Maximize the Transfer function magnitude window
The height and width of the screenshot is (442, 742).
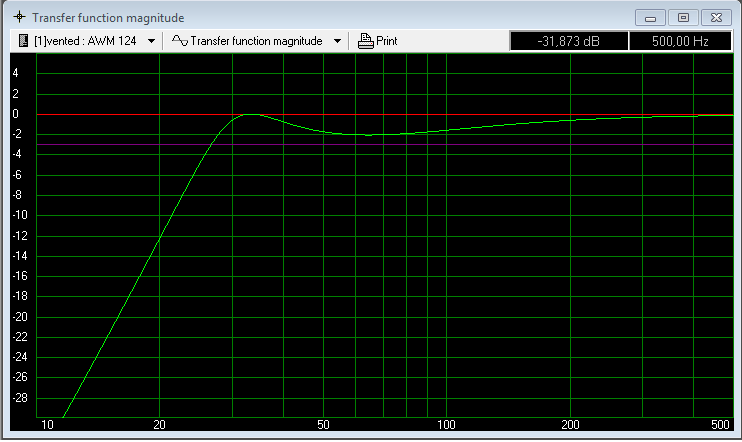(683, 17)
